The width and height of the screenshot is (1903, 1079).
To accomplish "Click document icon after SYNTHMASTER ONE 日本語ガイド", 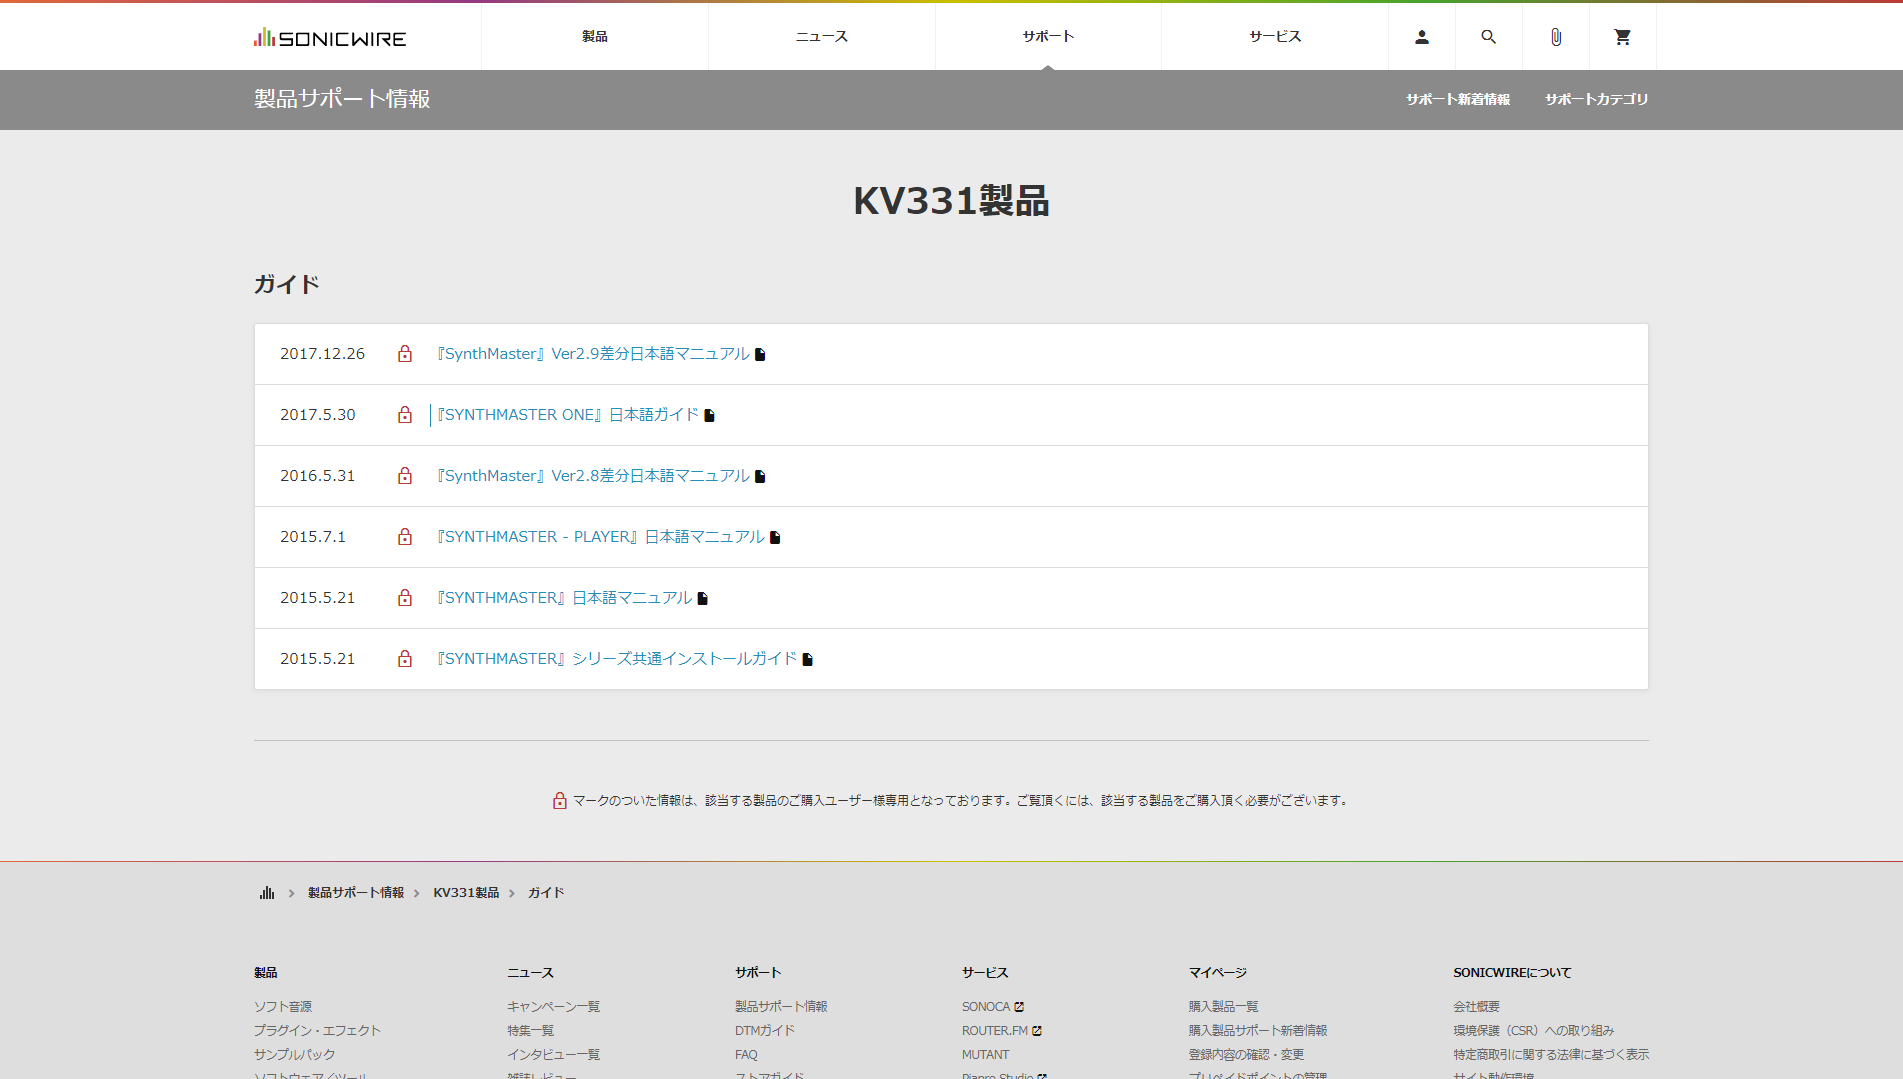I will [x=709, y=415].
